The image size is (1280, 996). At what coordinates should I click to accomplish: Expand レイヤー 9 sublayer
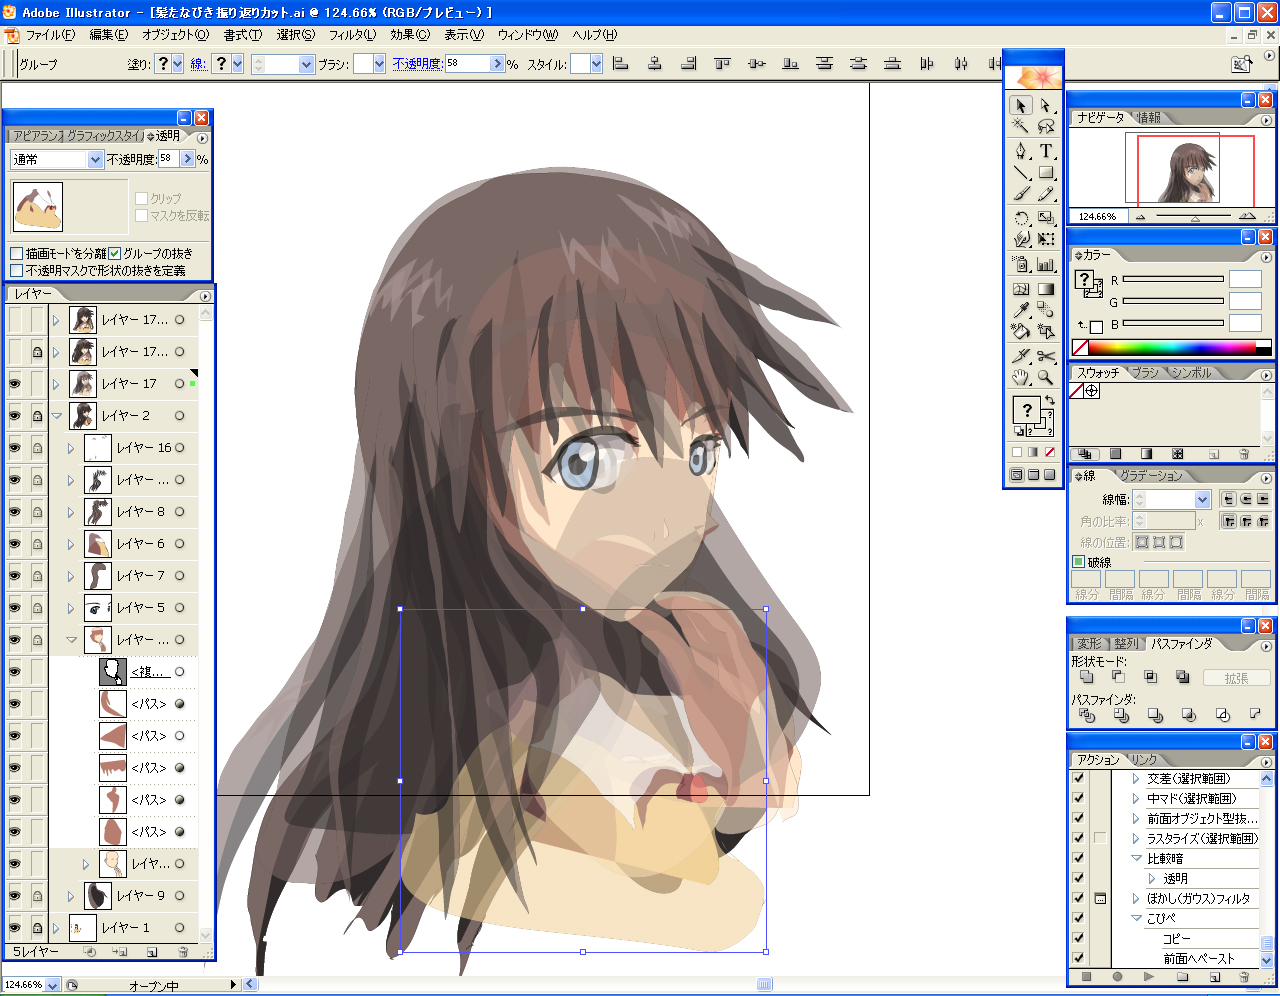coord(71,896)
